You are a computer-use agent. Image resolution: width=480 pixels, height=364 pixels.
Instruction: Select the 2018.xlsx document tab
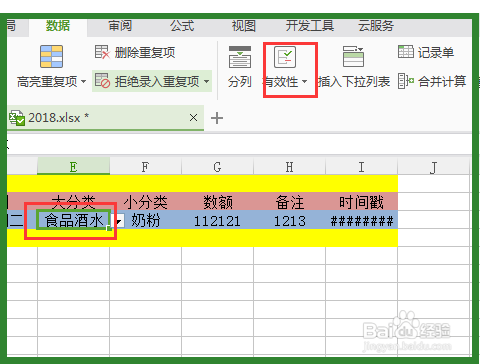(x=105, y=118)
